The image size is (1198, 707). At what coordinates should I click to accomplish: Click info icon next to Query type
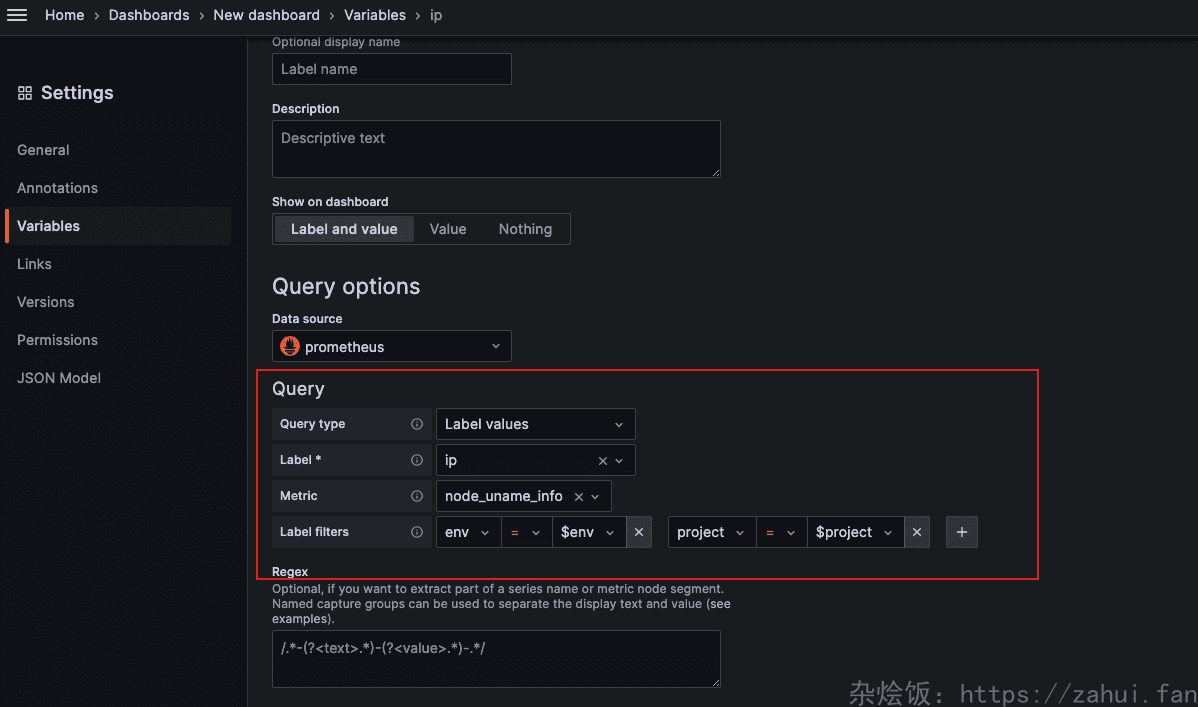point(417,424)
